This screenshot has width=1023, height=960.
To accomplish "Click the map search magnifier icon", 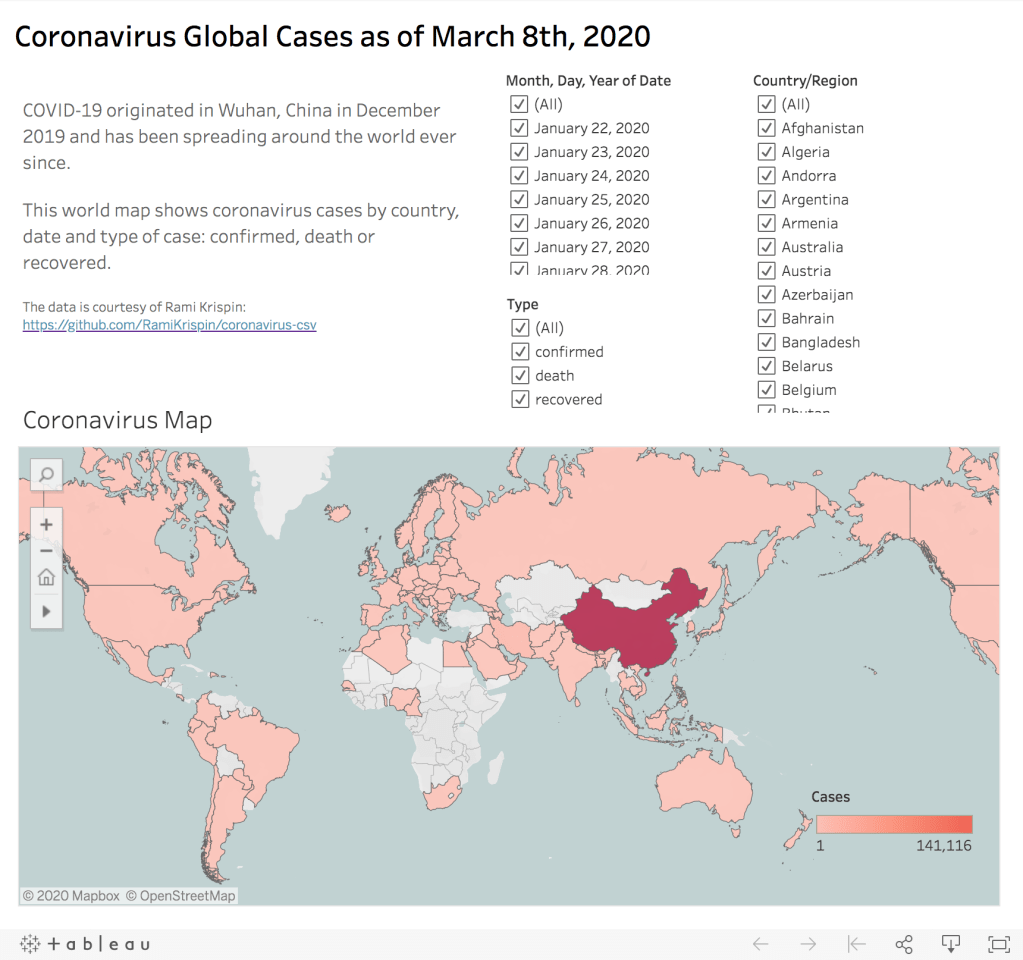I will tap(46, 475).
